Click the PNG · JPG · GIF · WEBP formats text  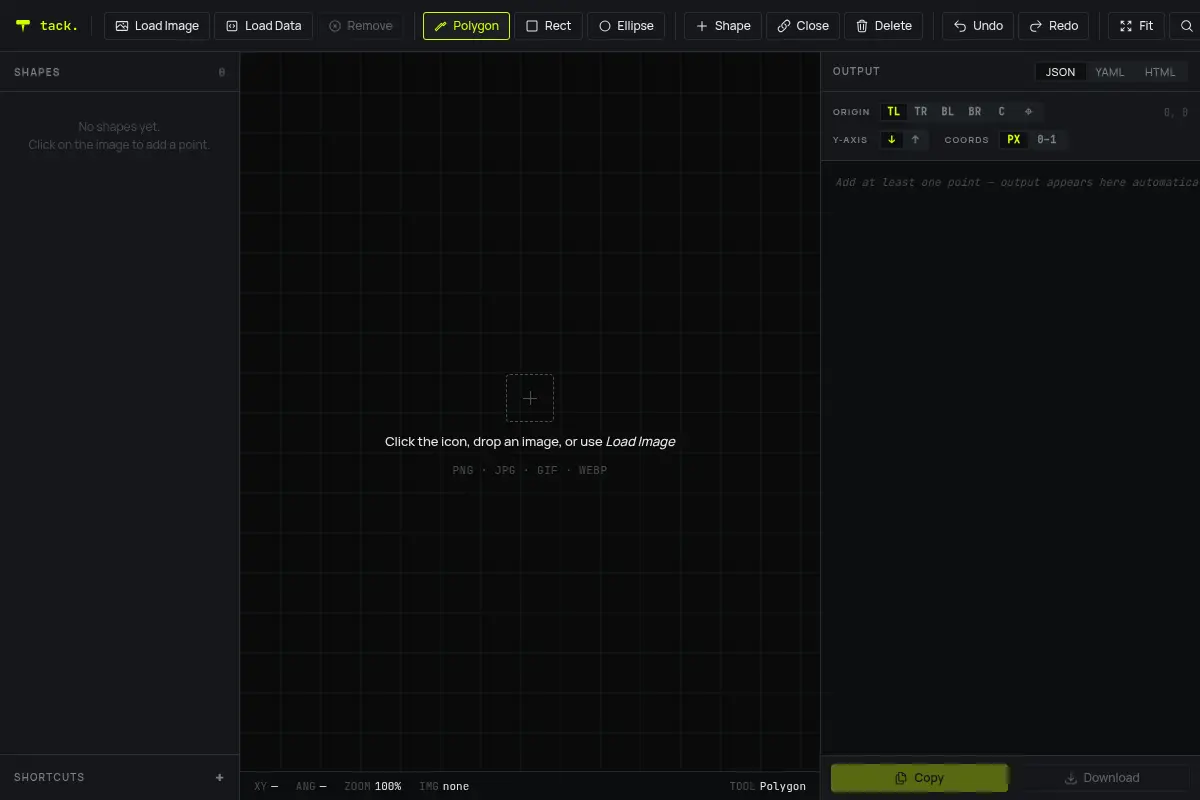(530, 470)
